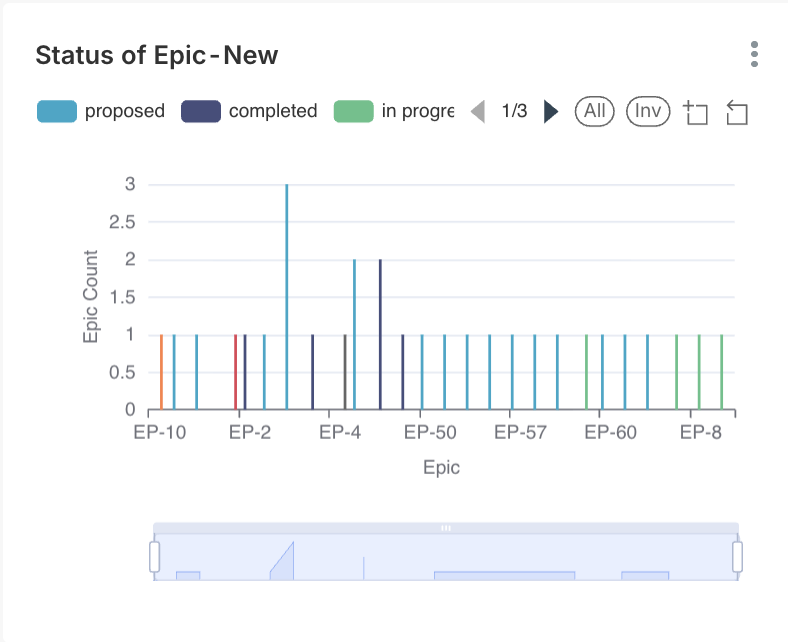Select all legend items with All button

coord(595,111)
